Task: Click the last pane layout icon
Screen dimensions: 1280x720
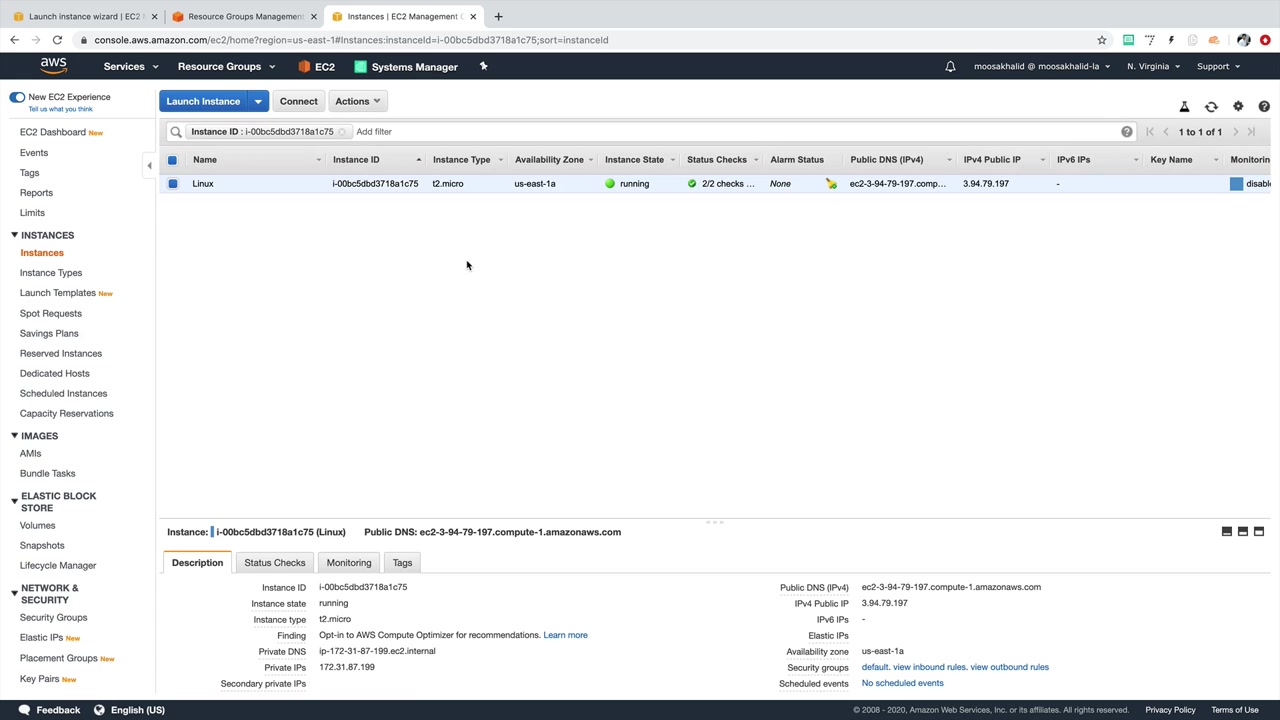Action: point(1259,532)
